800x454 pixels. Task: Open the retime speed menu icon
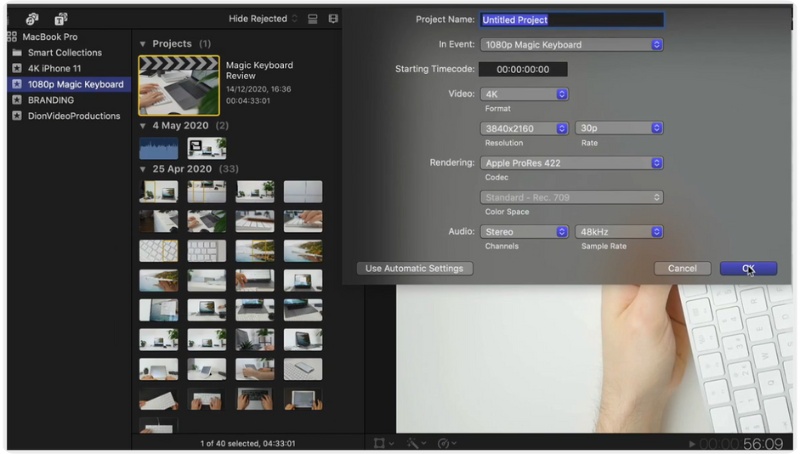[x=446, y=443]
